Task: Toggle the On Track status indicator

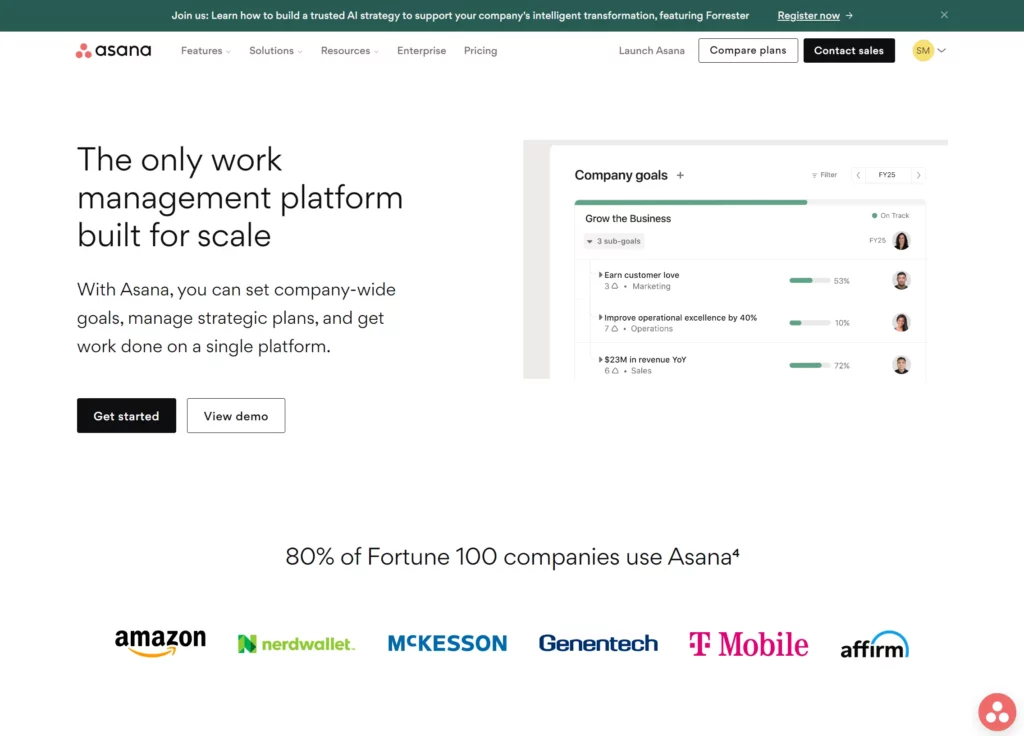Action: tap(892, 215)
